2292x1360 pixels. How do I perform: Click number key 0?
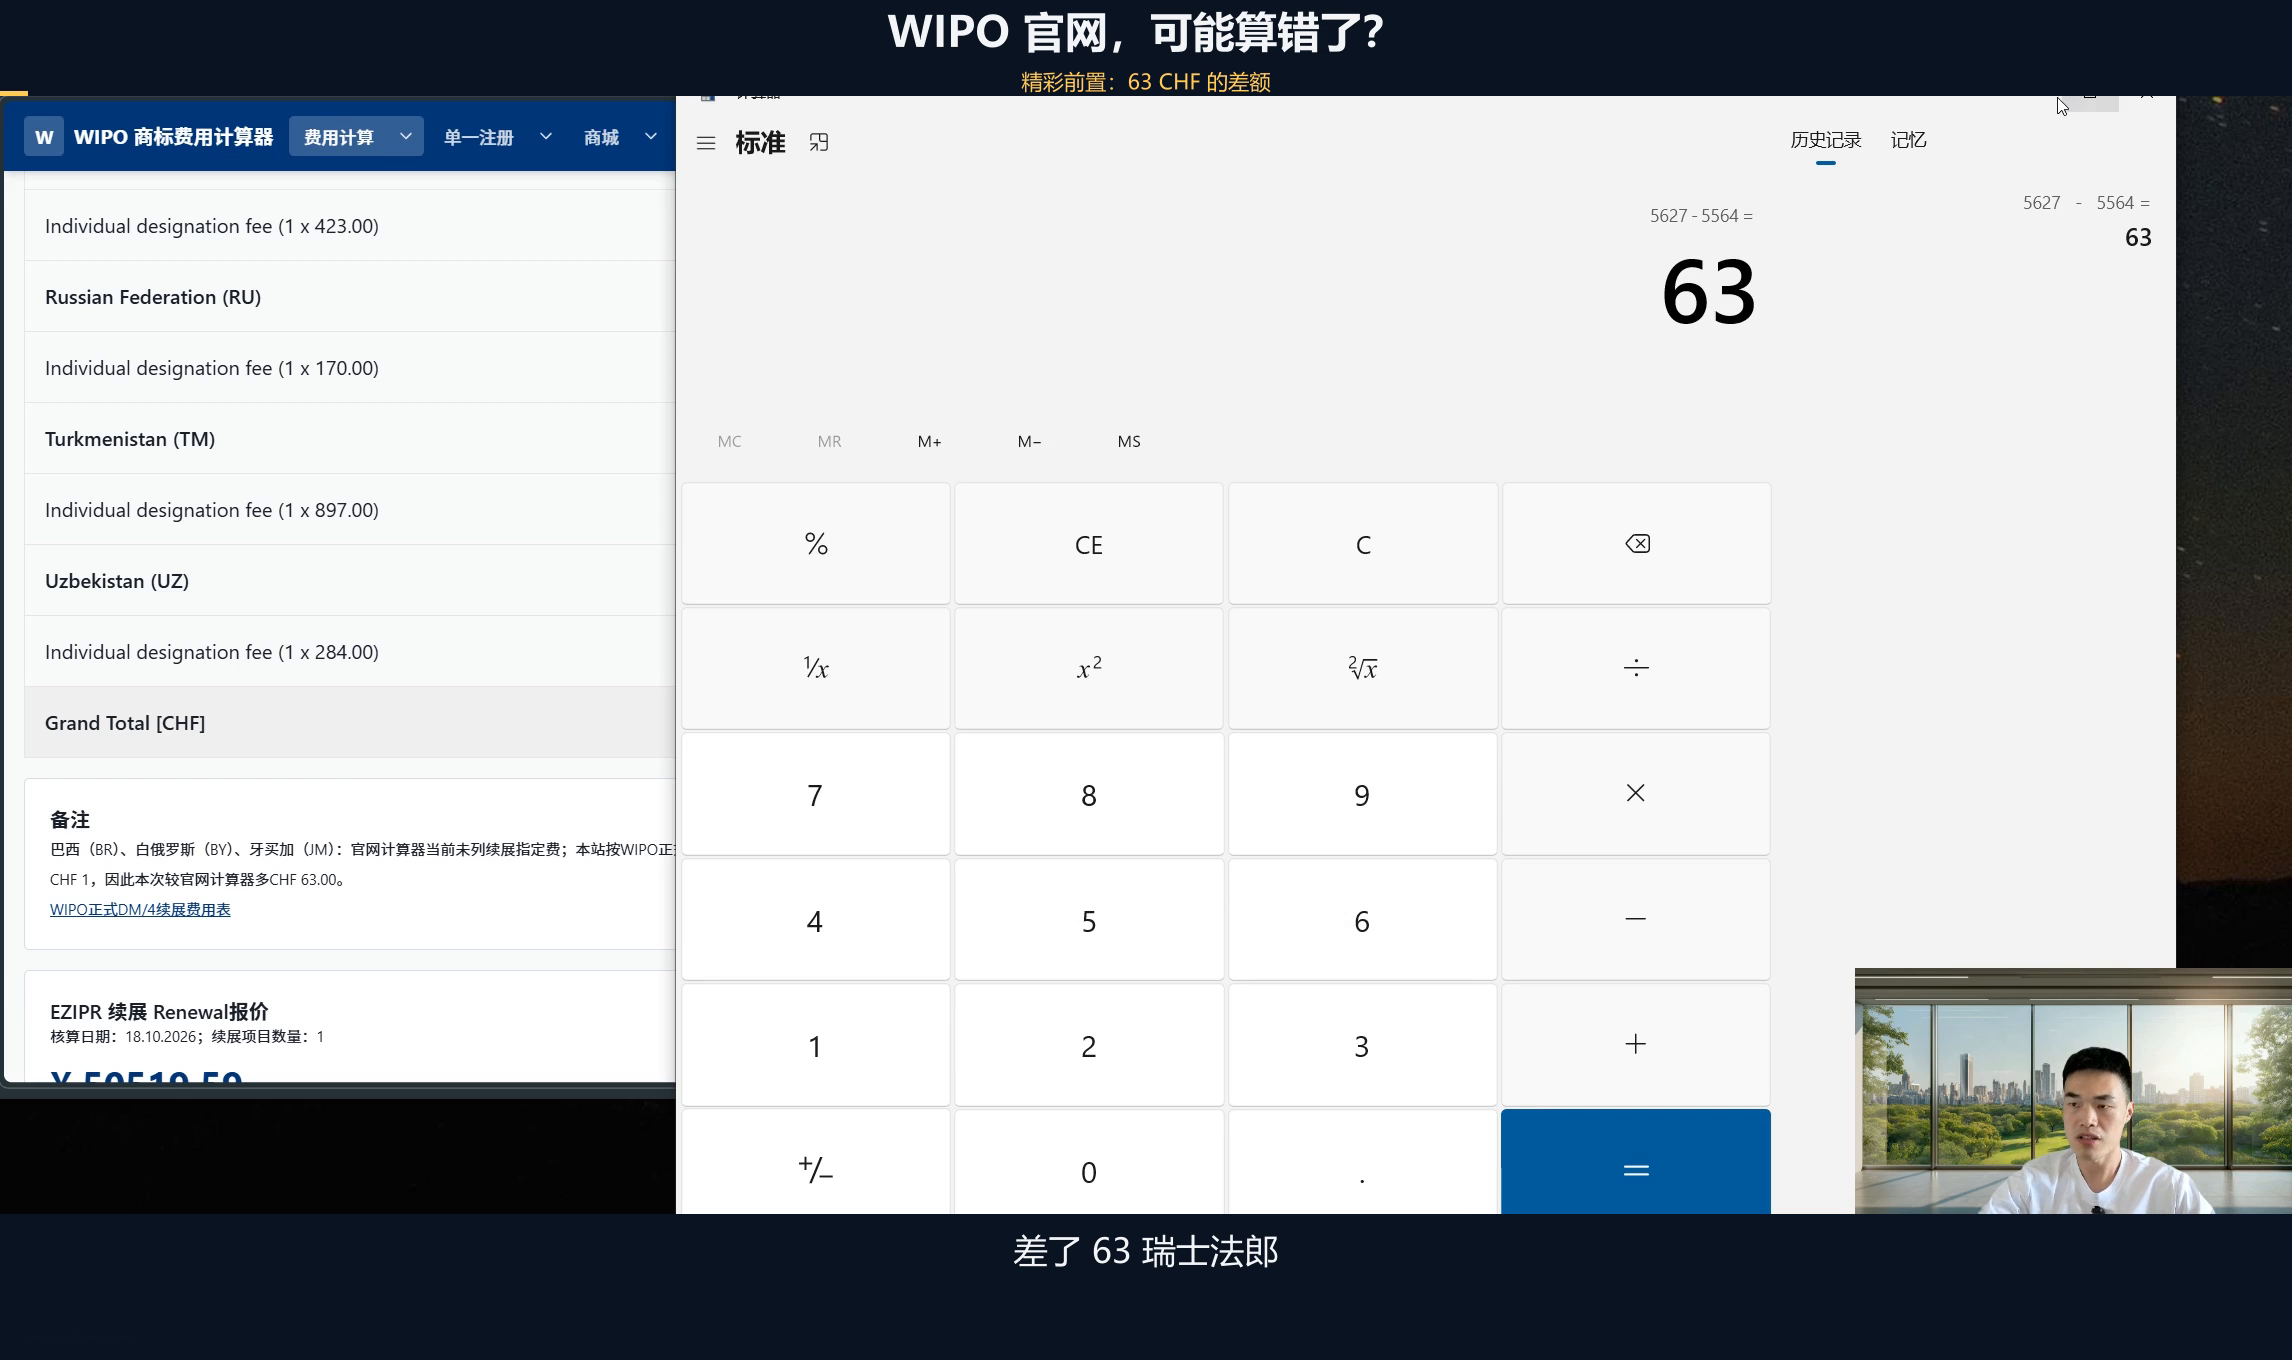(1089, 1162)
